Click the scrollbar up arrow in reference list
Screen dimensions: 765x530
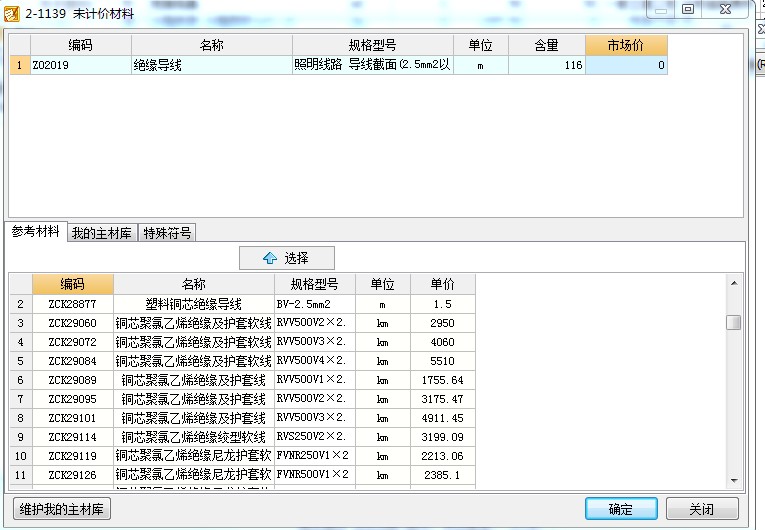coord(734,283)
